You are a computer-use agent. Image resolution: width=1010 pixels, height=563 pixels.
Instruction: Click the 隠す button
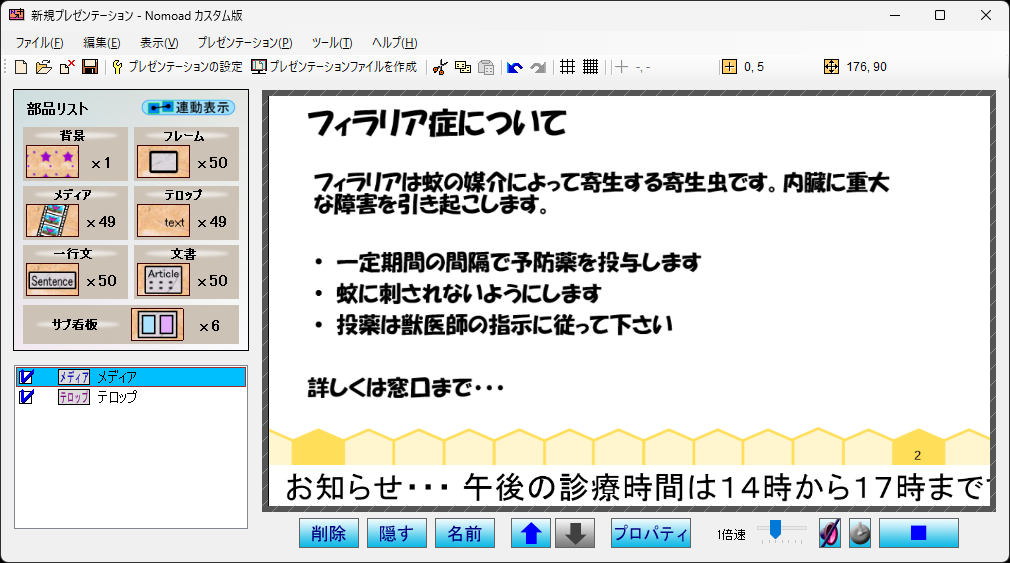(x=397, y=533)
